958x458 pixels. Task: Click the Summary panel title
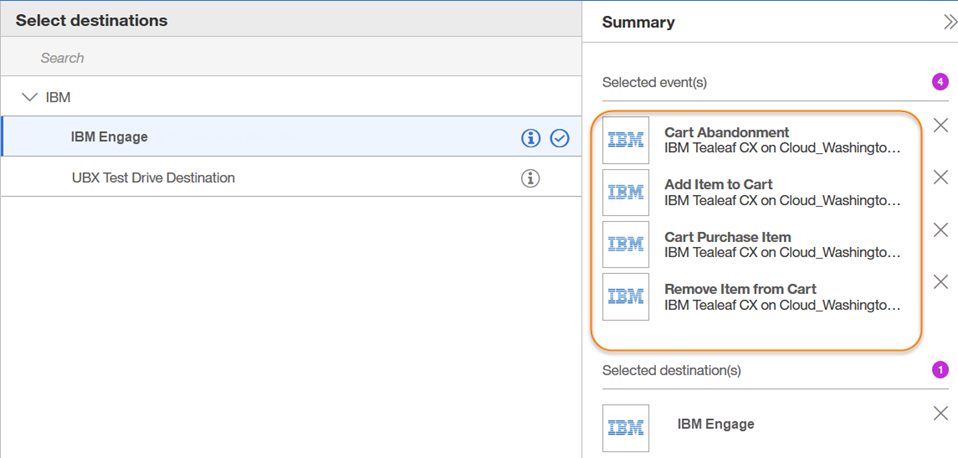[638, 23]
